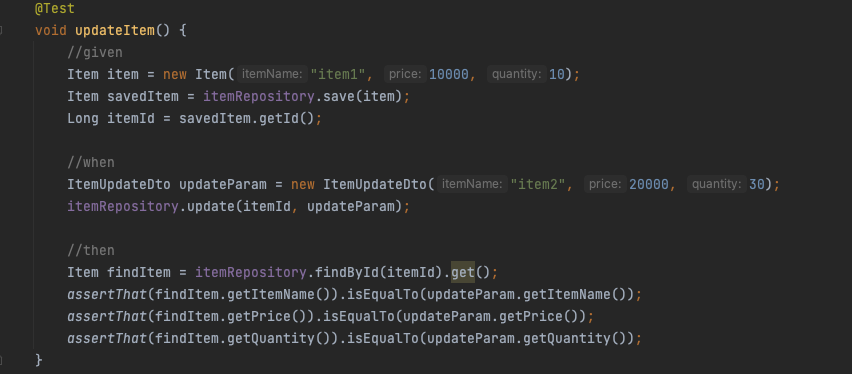Click the @Test annotation

55,9
